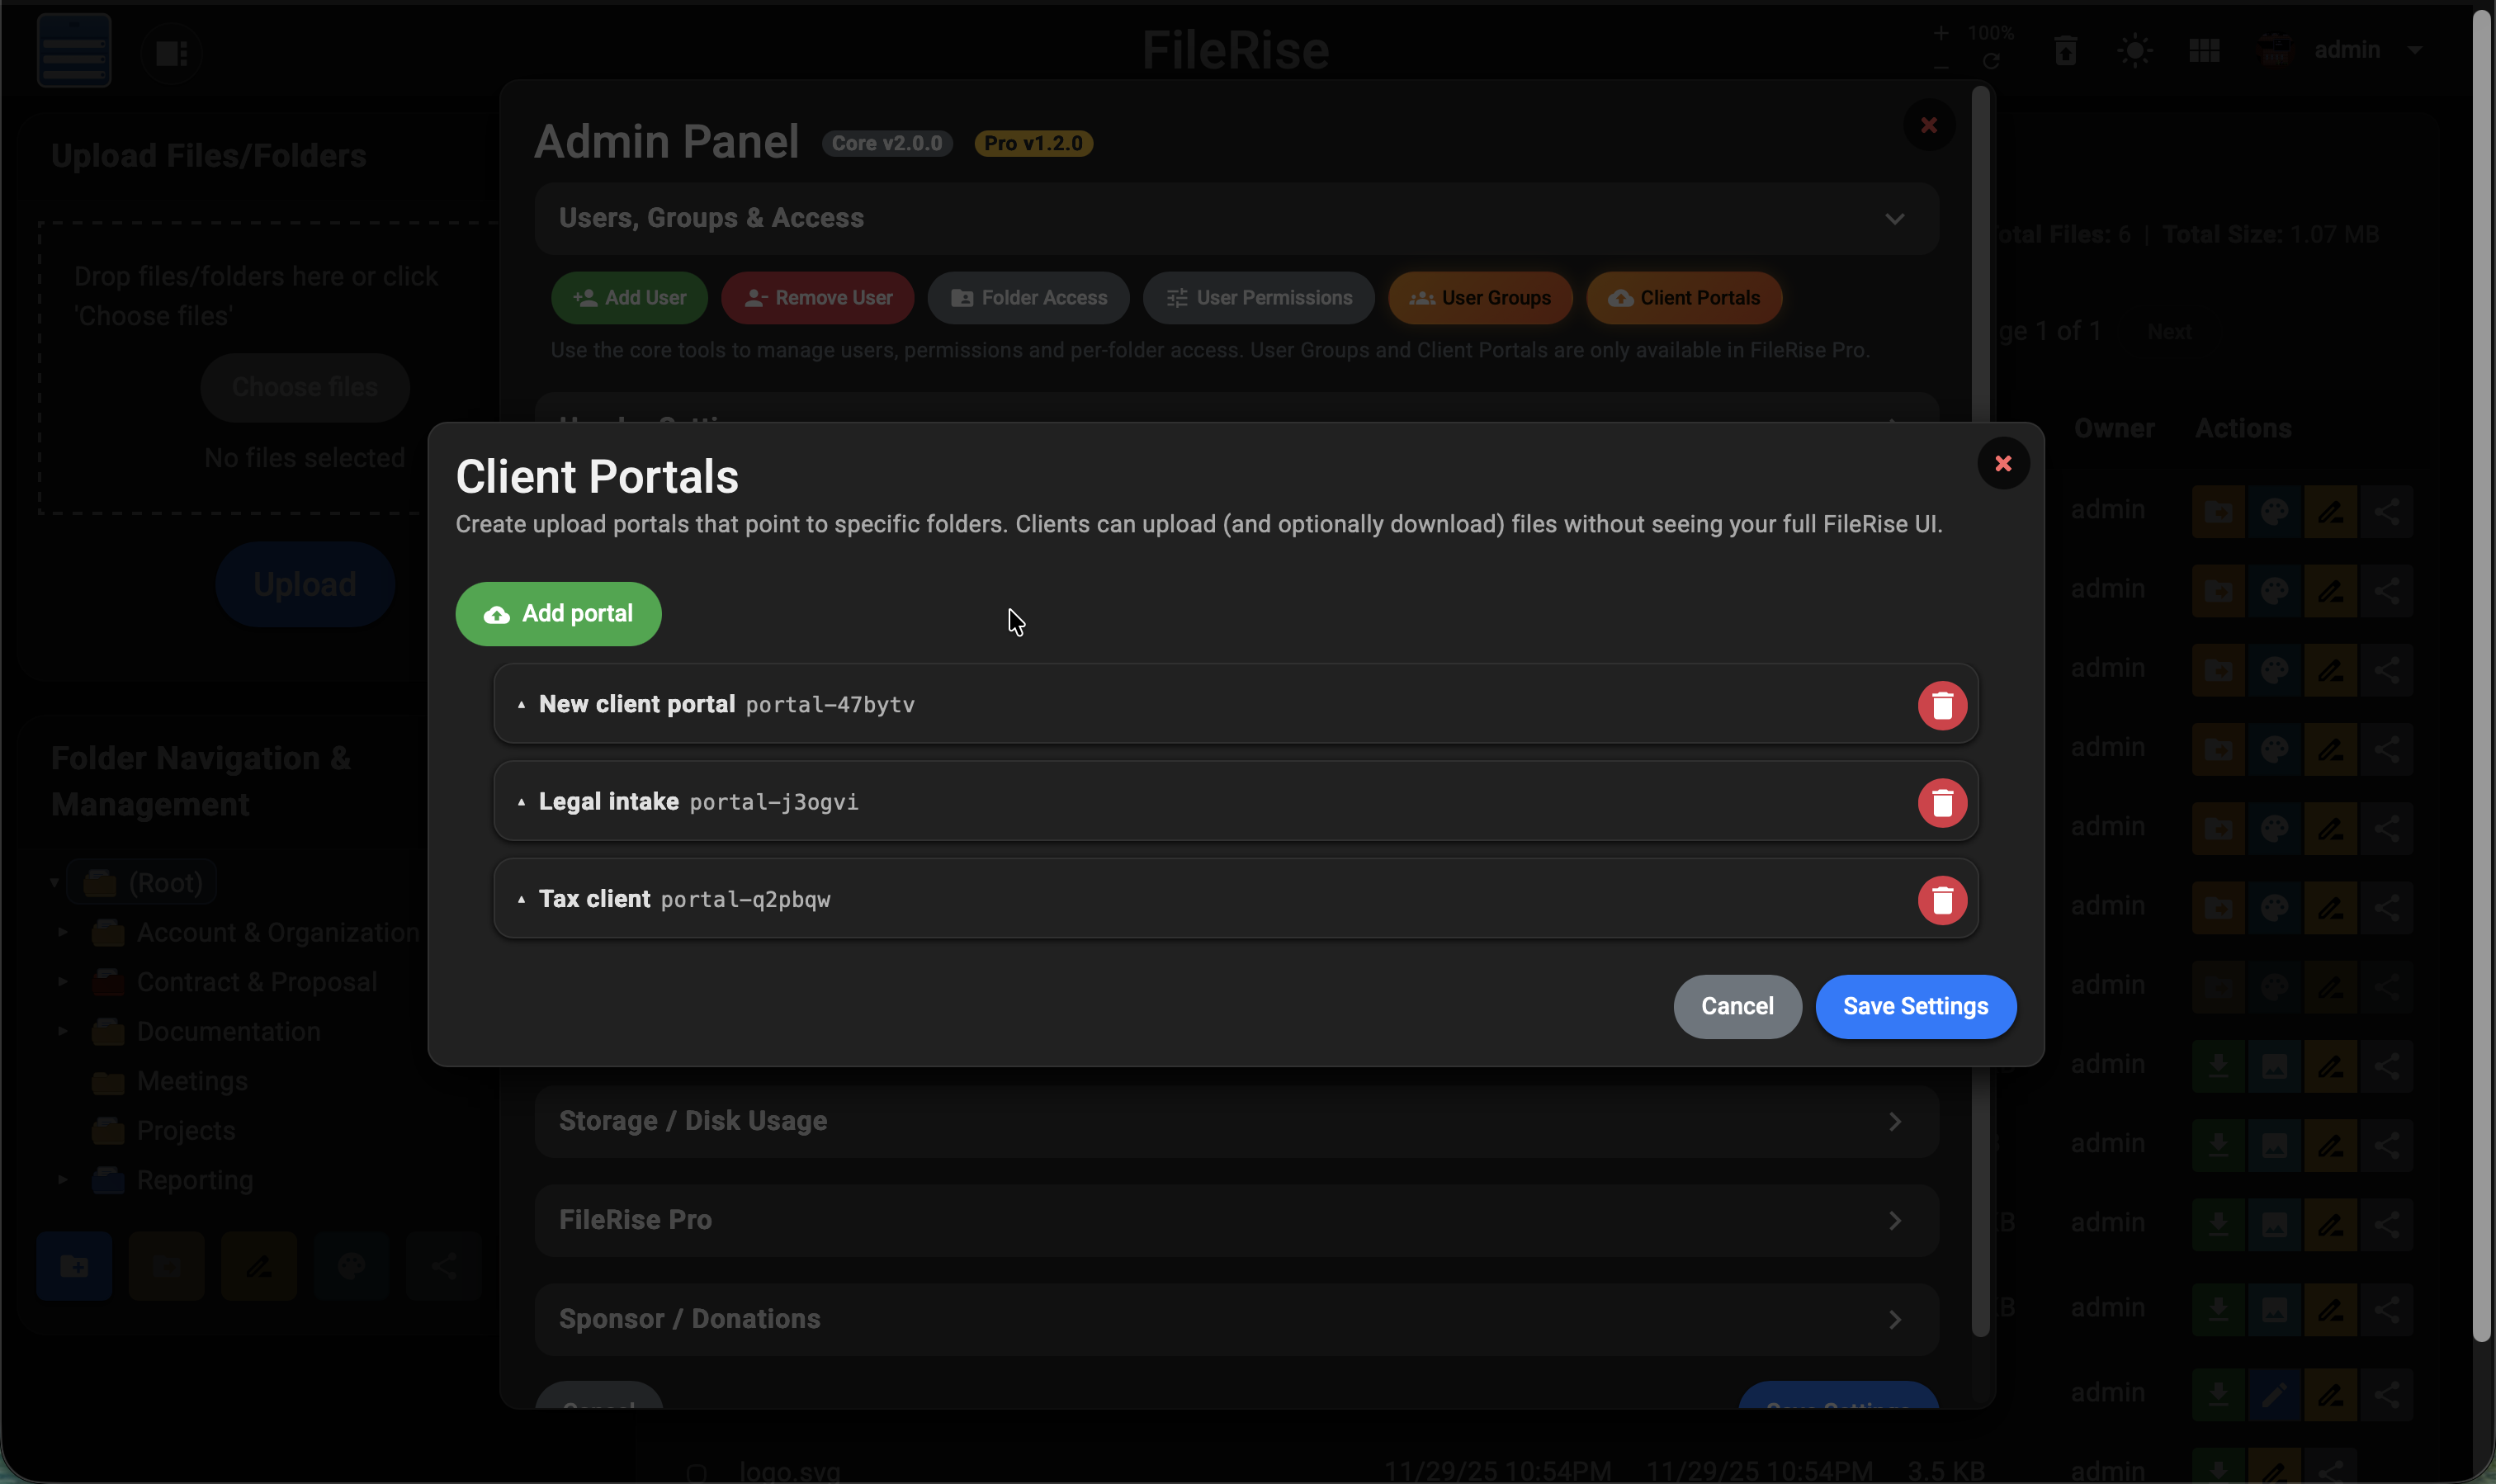Add a new client portal

(557, 613)
